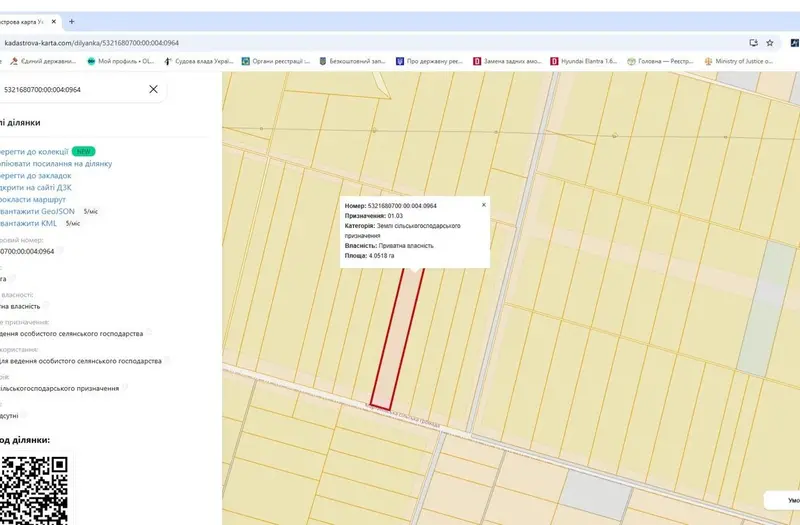Close the cadastral map browser tab

54,22
